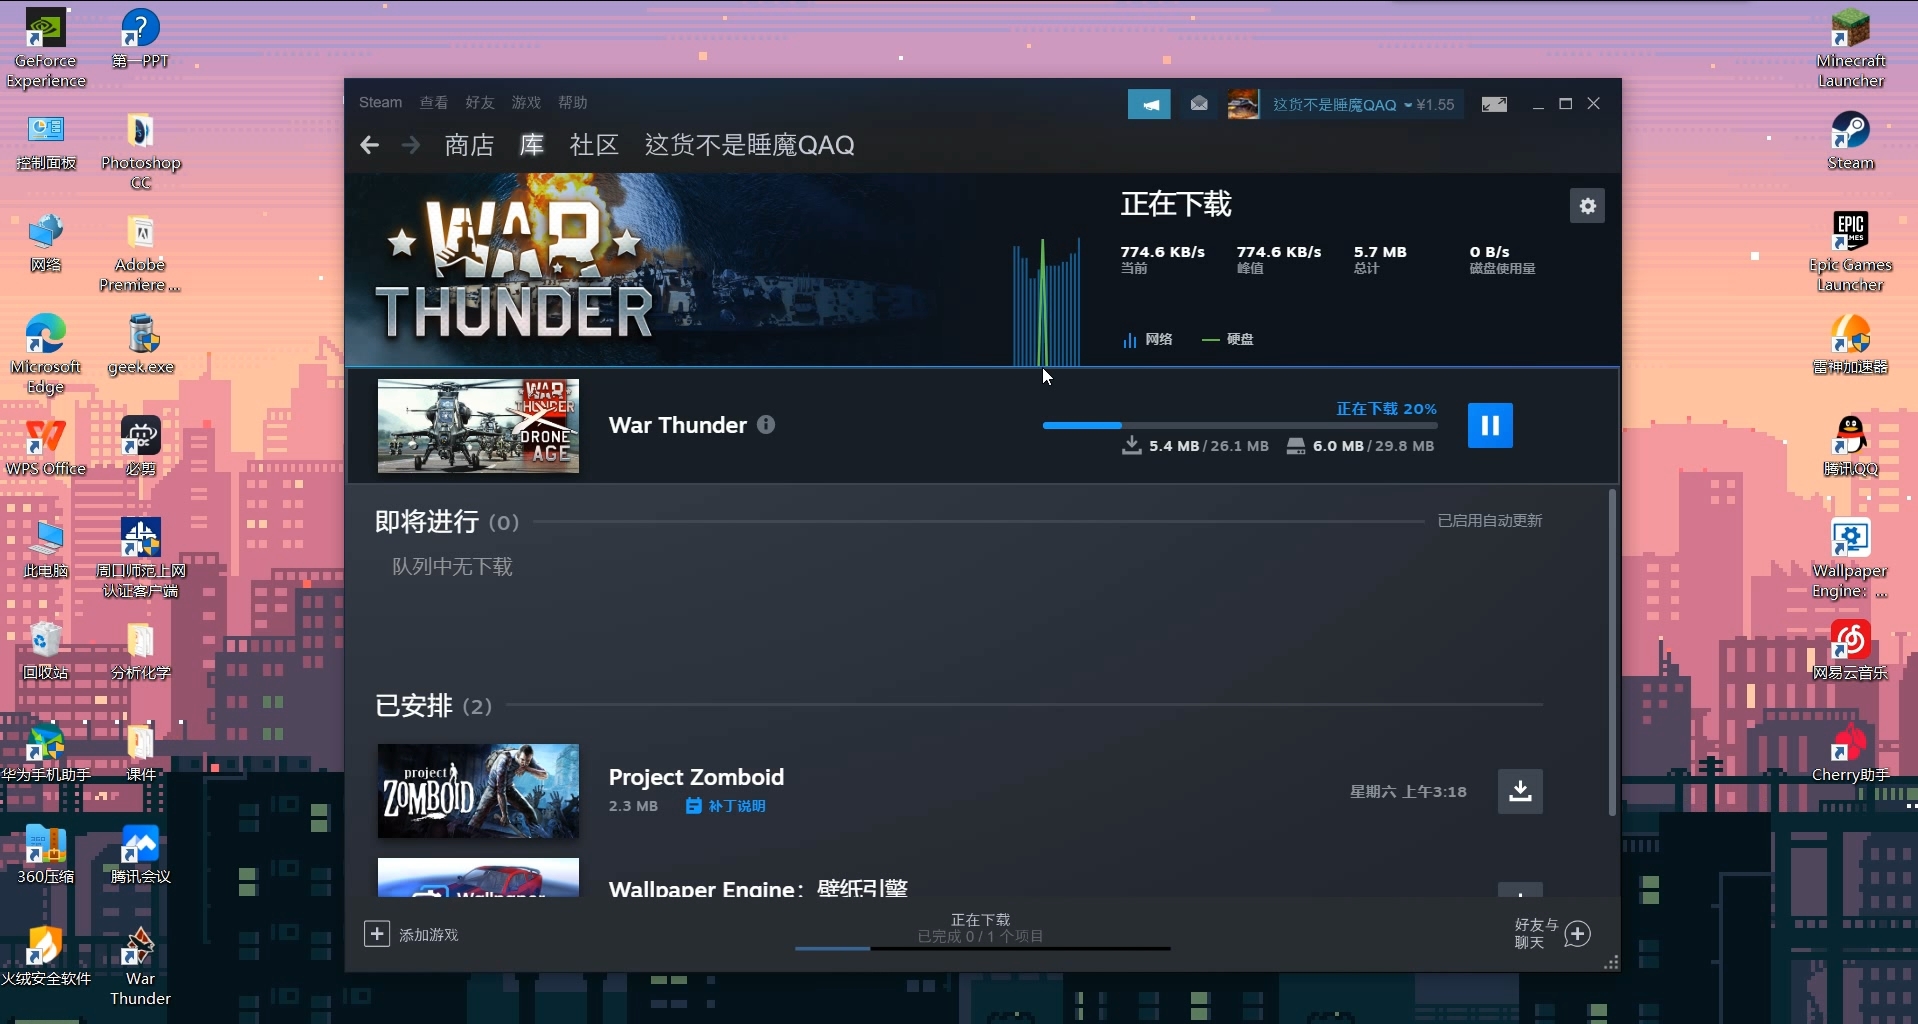This screenshot has width=1918, height=1024.
Task: Go forward with the right arrow
Action: pos(411,145)
